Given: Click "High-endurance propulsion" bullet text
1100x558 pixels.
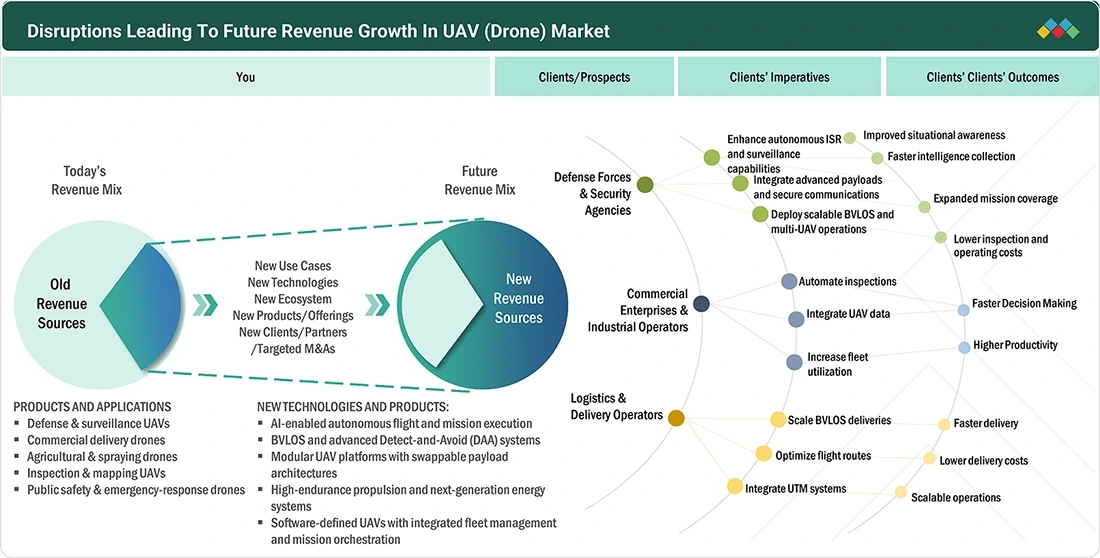Looking at the screenshot, I should coord(408,498).
